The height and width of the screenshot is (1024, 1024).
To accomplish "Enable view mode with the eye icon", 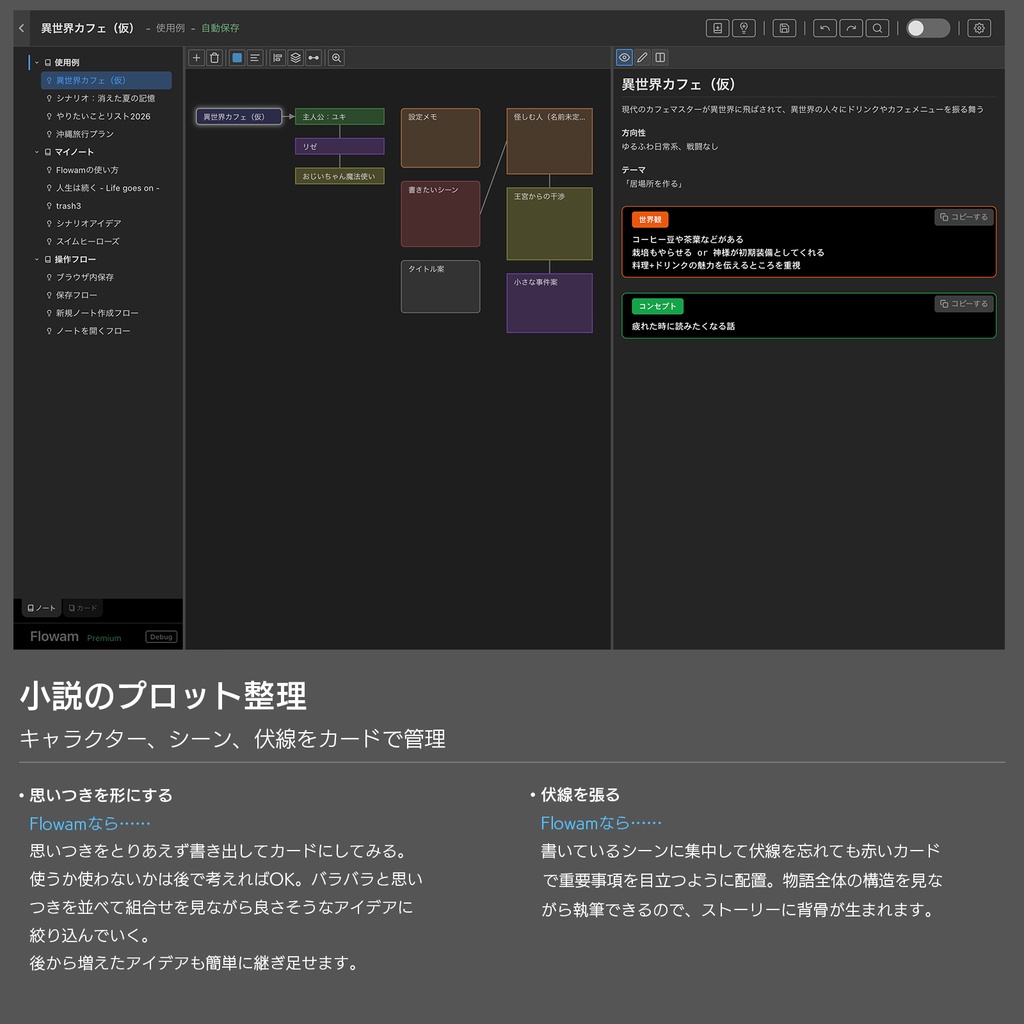I will pos(623,57).
